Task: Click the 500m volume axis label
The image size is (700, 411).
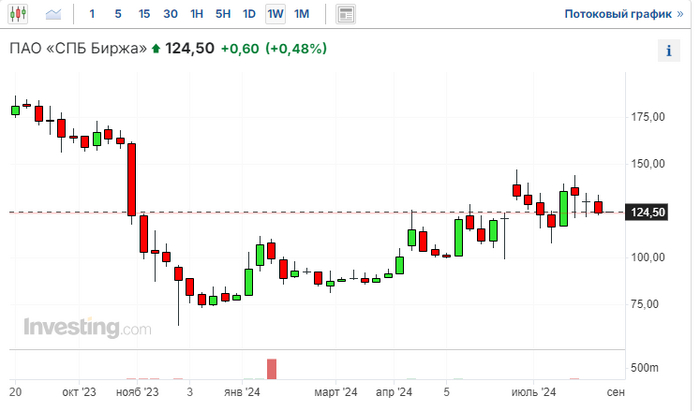Action: 645,368
